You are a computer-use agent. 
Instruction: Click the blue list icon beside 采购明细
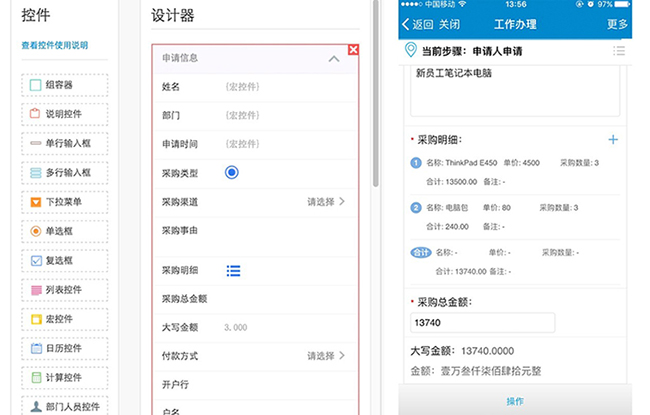coord(233,271)
